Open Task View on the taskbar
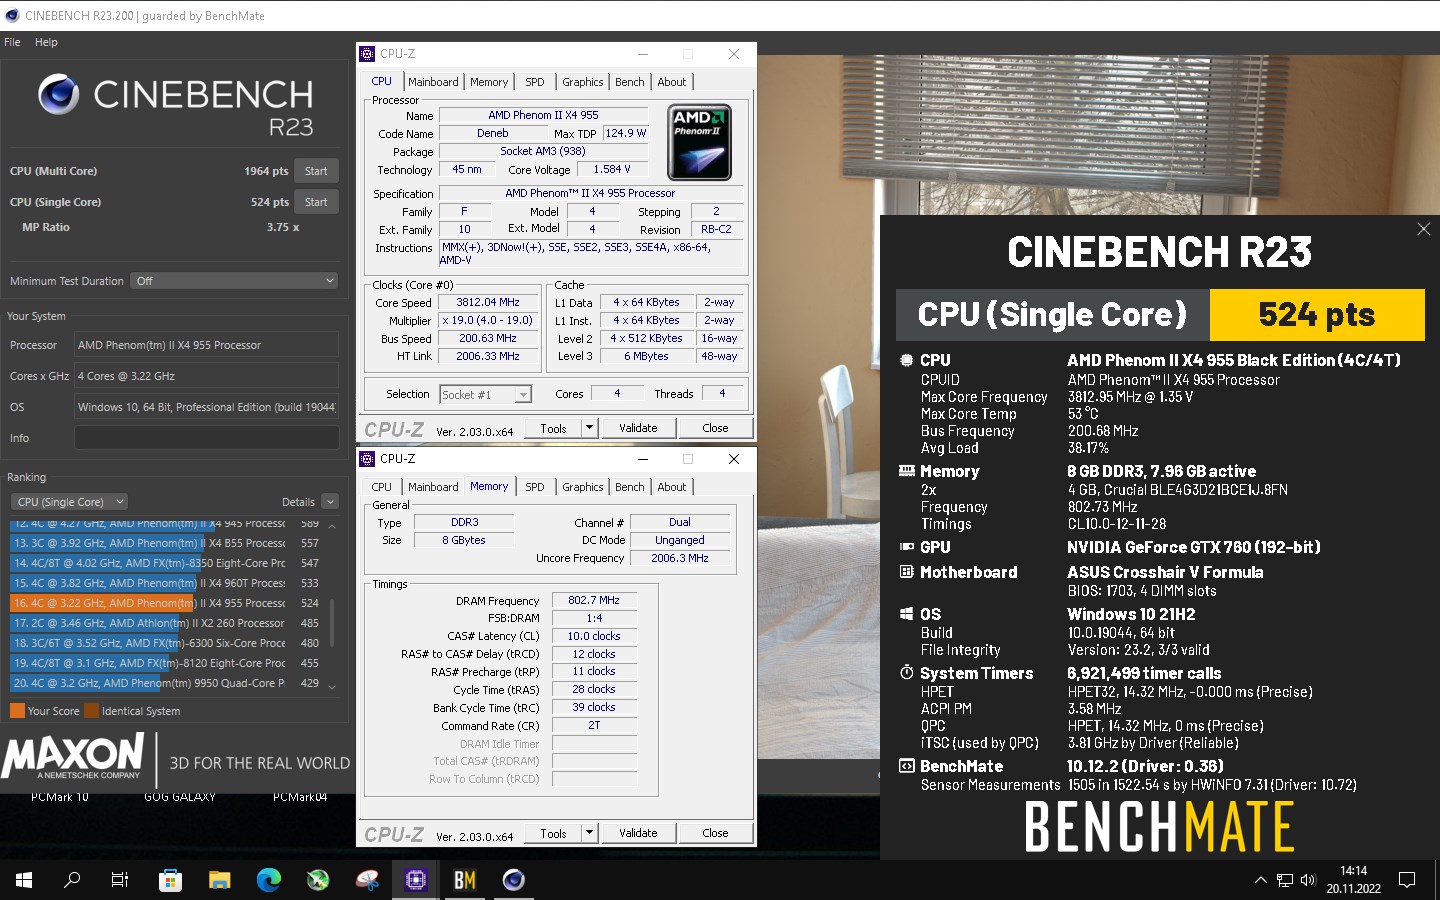The image size is (1440, 900). click(x=120, y=880)
